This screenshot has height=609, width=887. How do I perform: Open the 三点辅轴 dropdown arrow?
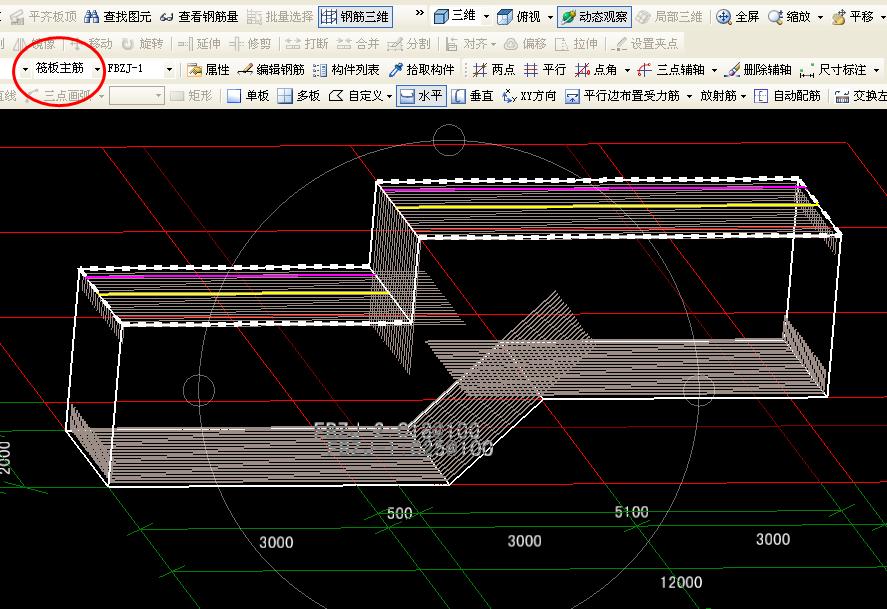pos(714,70)
